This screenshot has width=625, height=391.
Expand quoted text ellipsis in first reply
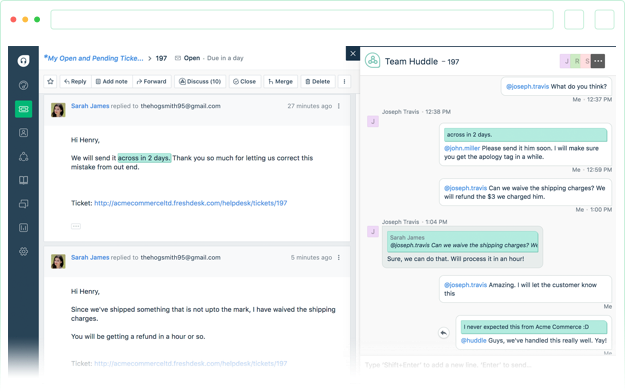tap(76, 226)
